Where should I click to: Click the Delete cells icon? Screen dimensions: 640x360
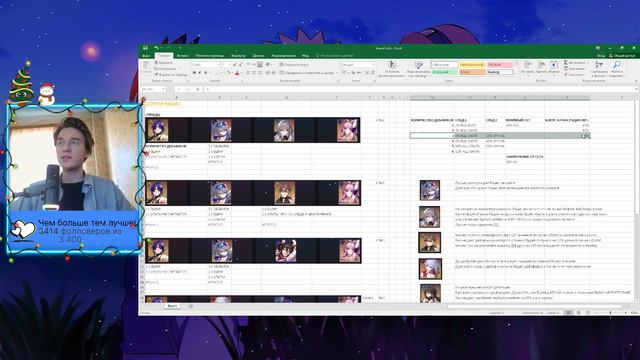pos(541,65)
